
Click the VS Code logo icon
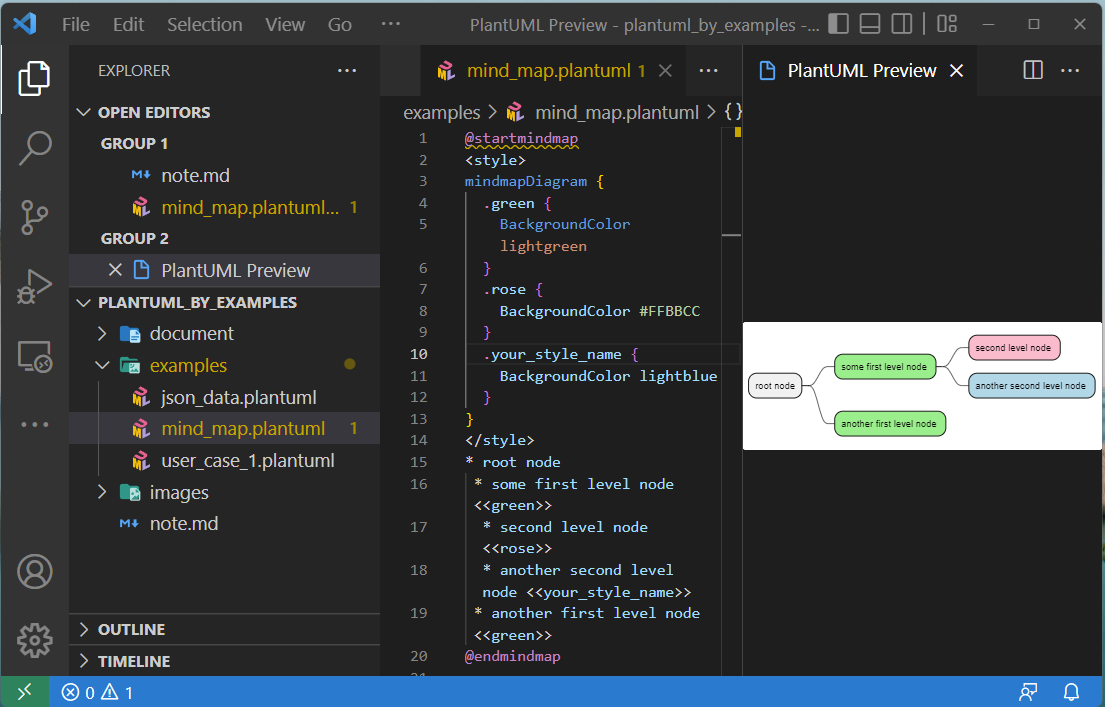tap(25, 24)
